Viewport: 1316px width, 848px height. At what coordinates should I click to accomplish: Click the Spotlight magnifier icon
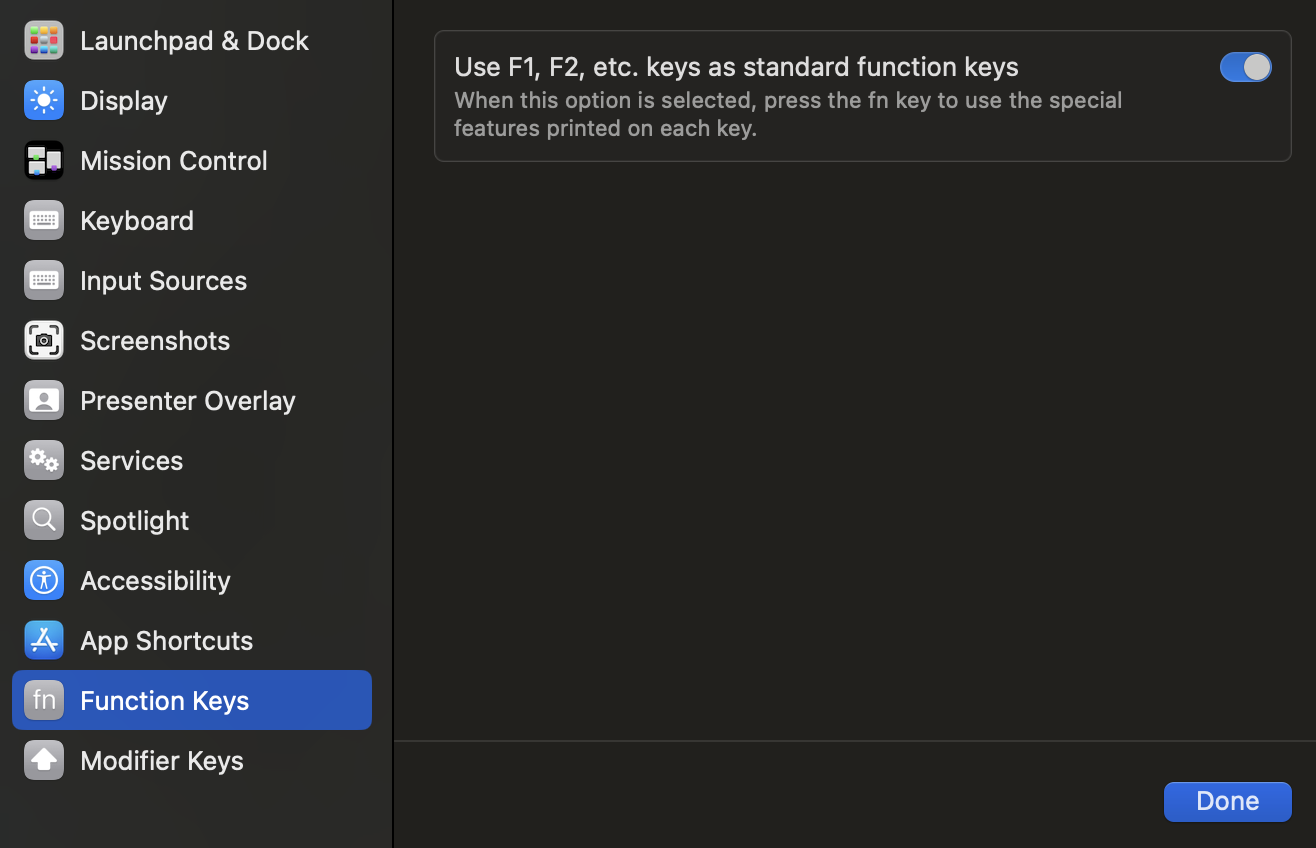click(x=44, y=520)
